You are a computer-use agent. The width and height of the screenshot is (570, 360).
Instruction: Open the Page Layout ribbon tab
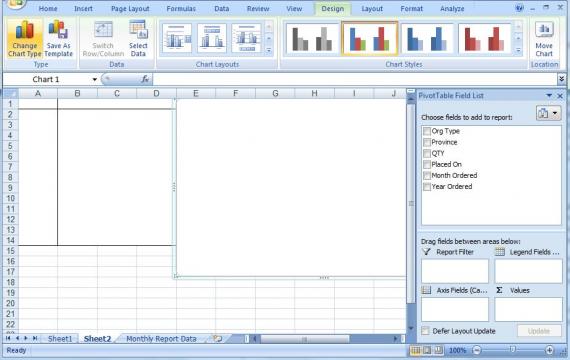(x=130, y=8)
